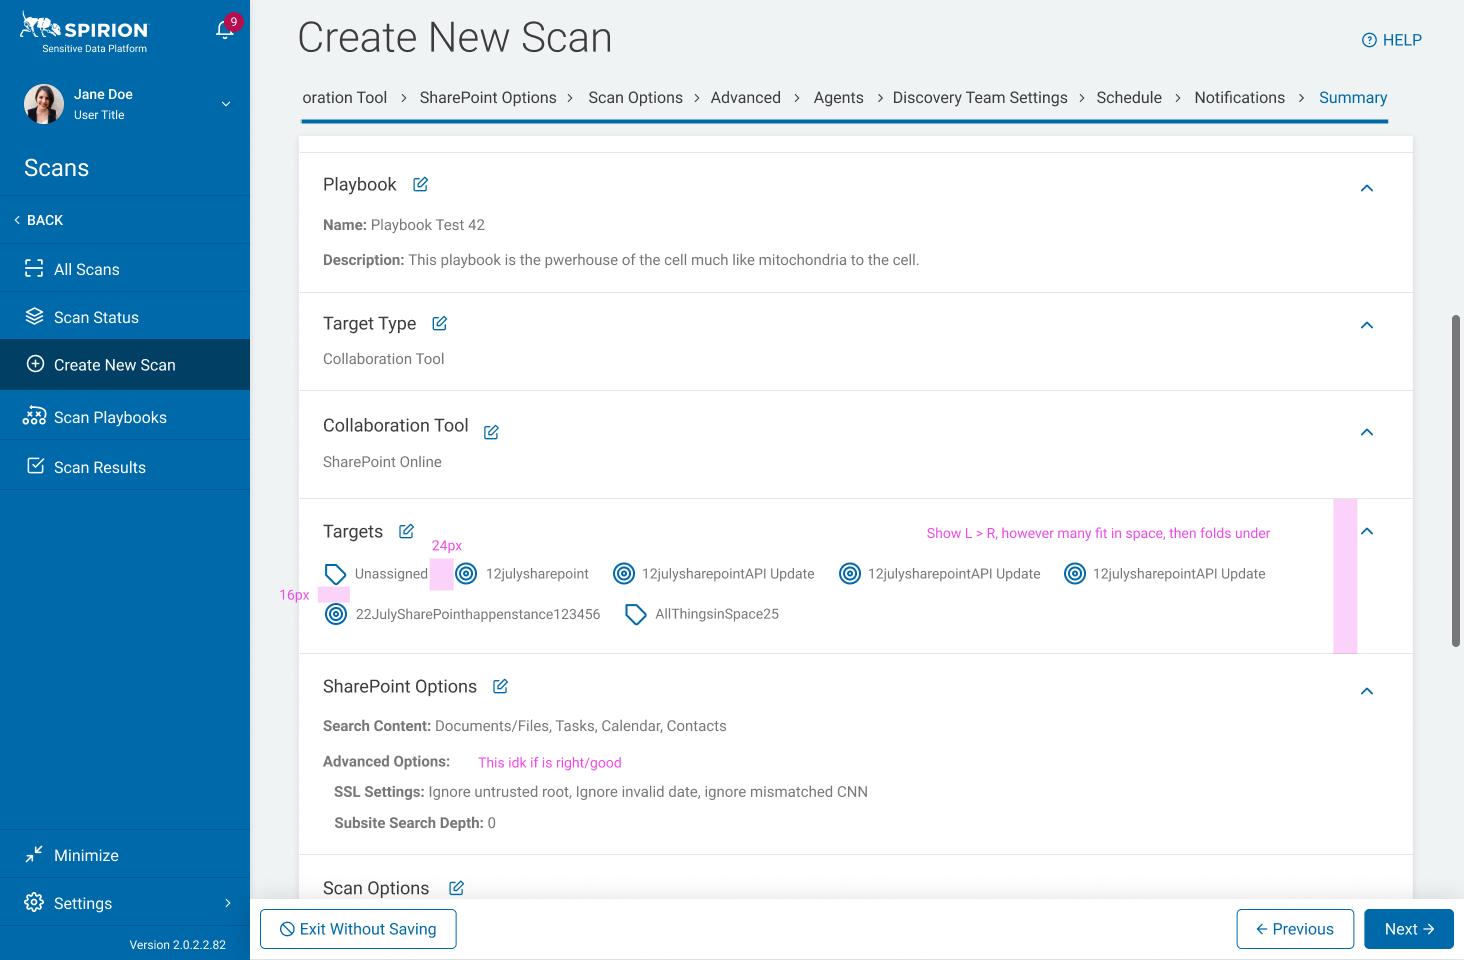Collapse the Playbook section
The height and width of the screenshot is (960, 1464).
point(1367,188)
